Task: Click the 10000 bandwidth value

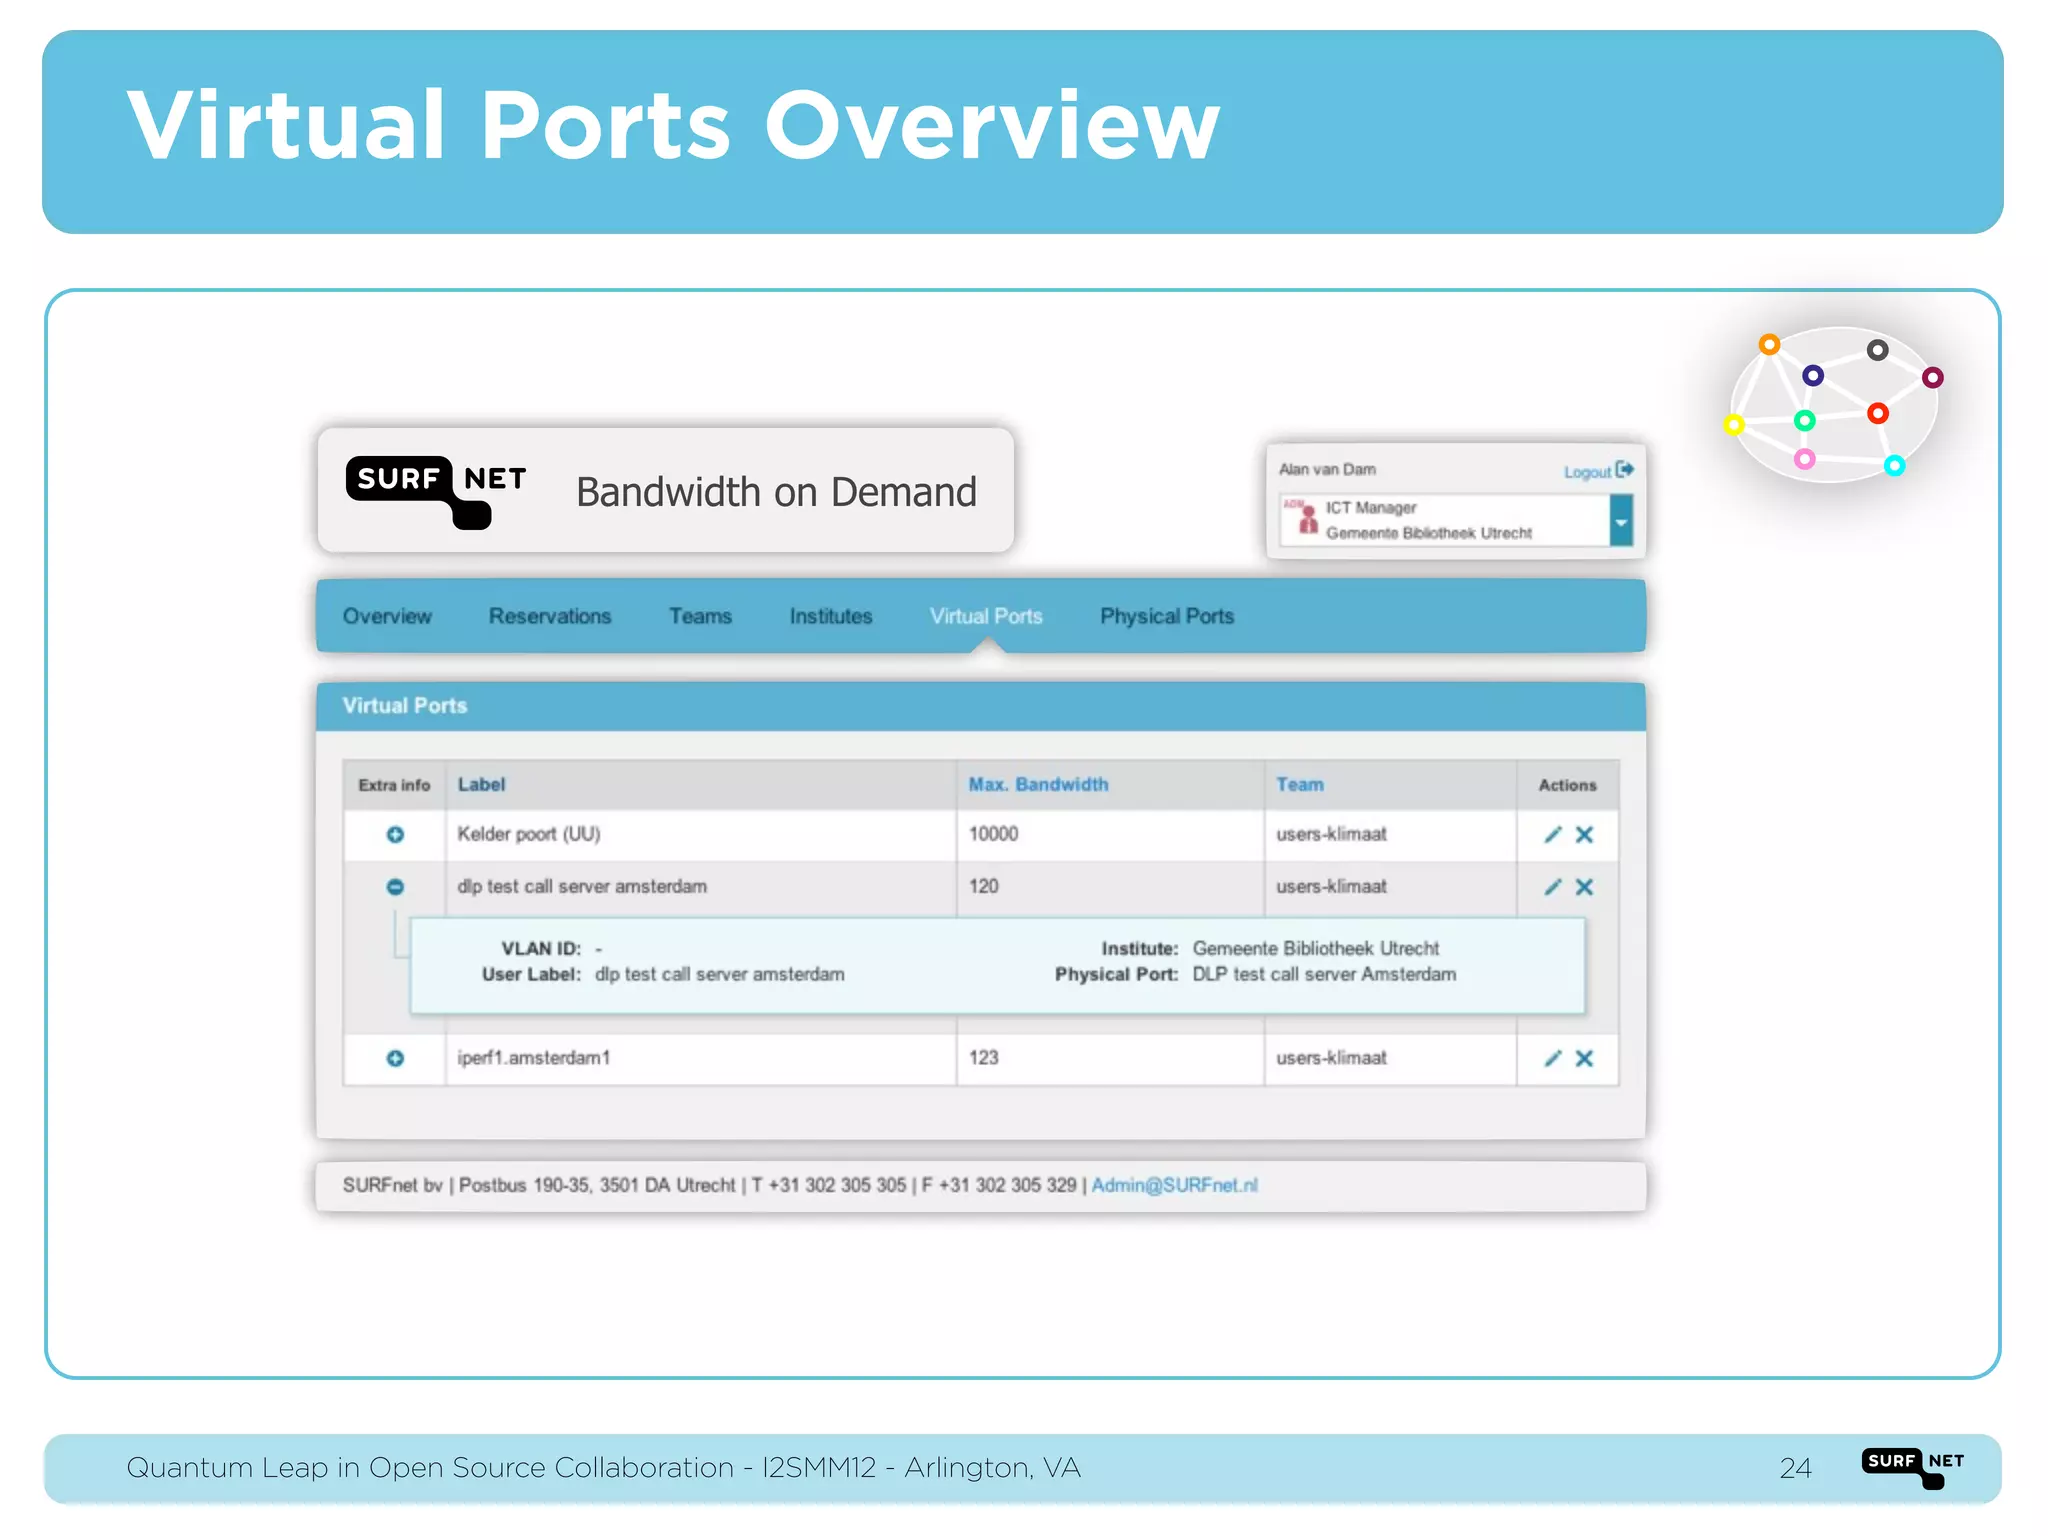Action: pyautogui.click(x=993, y=834)
